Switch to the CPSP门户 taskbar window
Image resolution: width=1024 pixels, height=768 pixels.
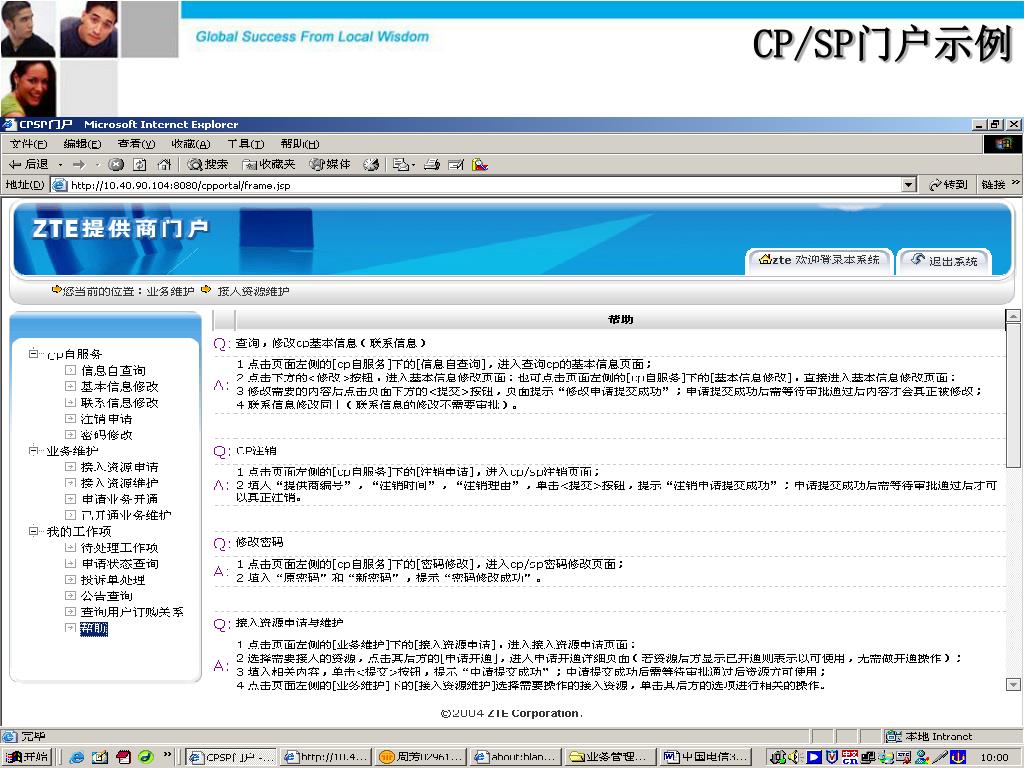click(232, 757)
